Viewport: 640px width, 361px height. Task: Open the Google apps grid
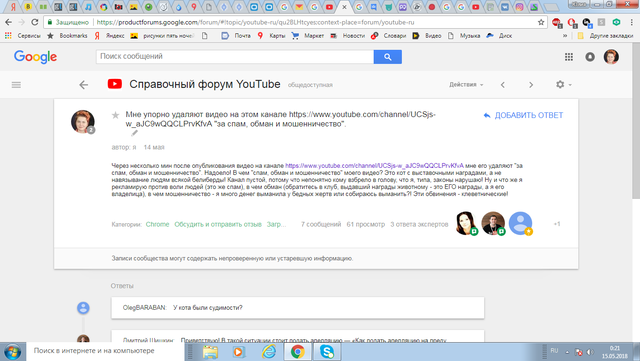click(x=569, y=57)
